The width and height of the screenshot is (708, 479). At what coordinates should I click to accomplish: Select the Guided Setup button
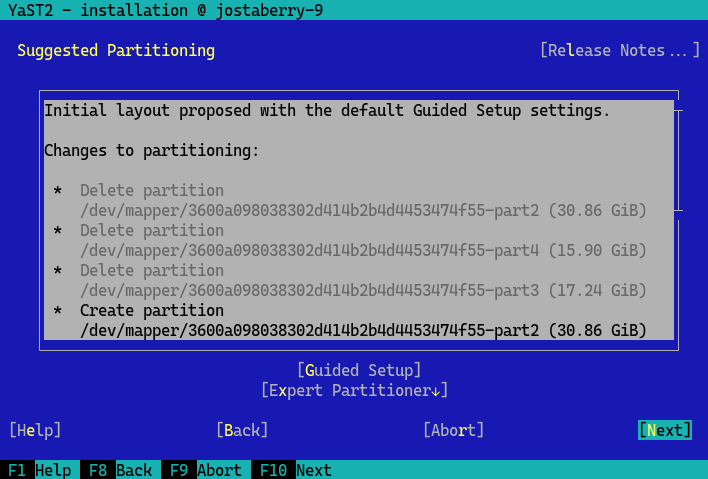point(359,370)
